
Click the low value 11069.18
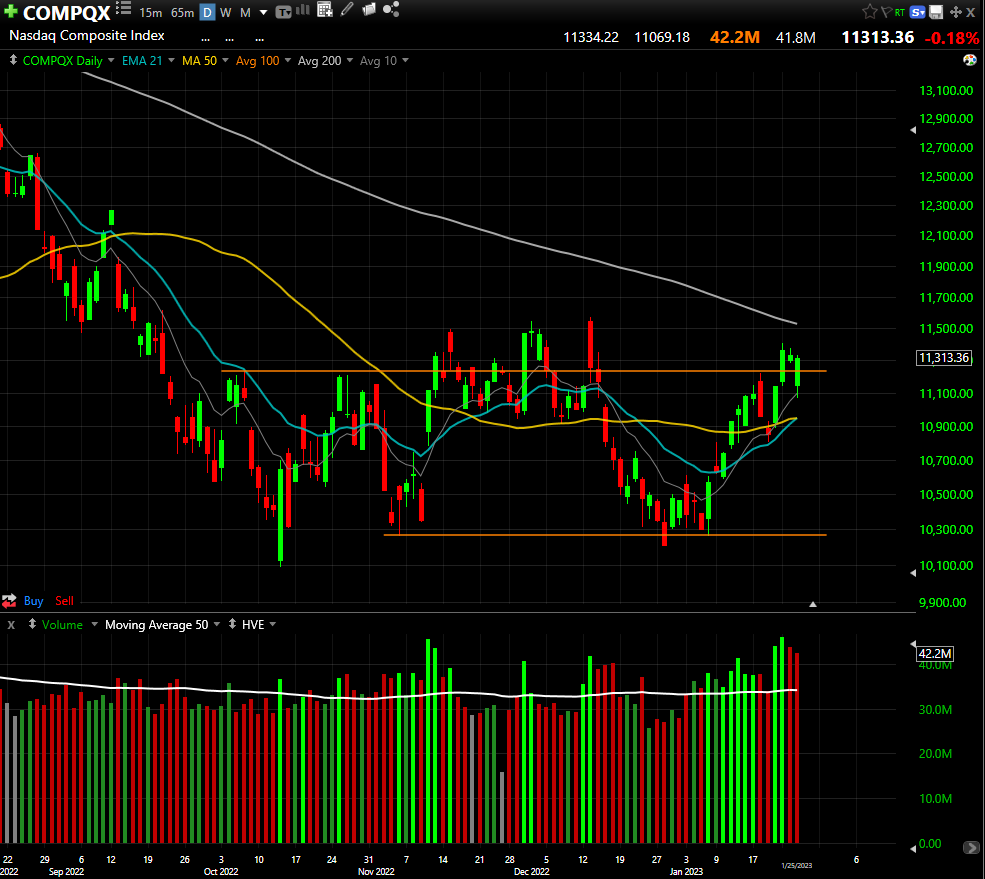click(x=662, y=37)
